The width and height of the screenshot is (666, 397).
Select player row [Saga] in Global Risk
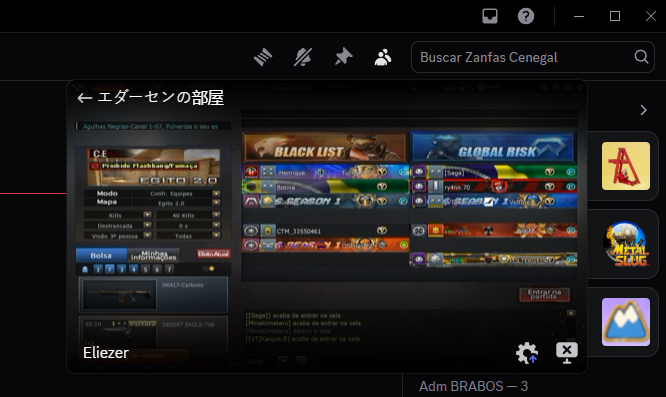coord(494,172)
